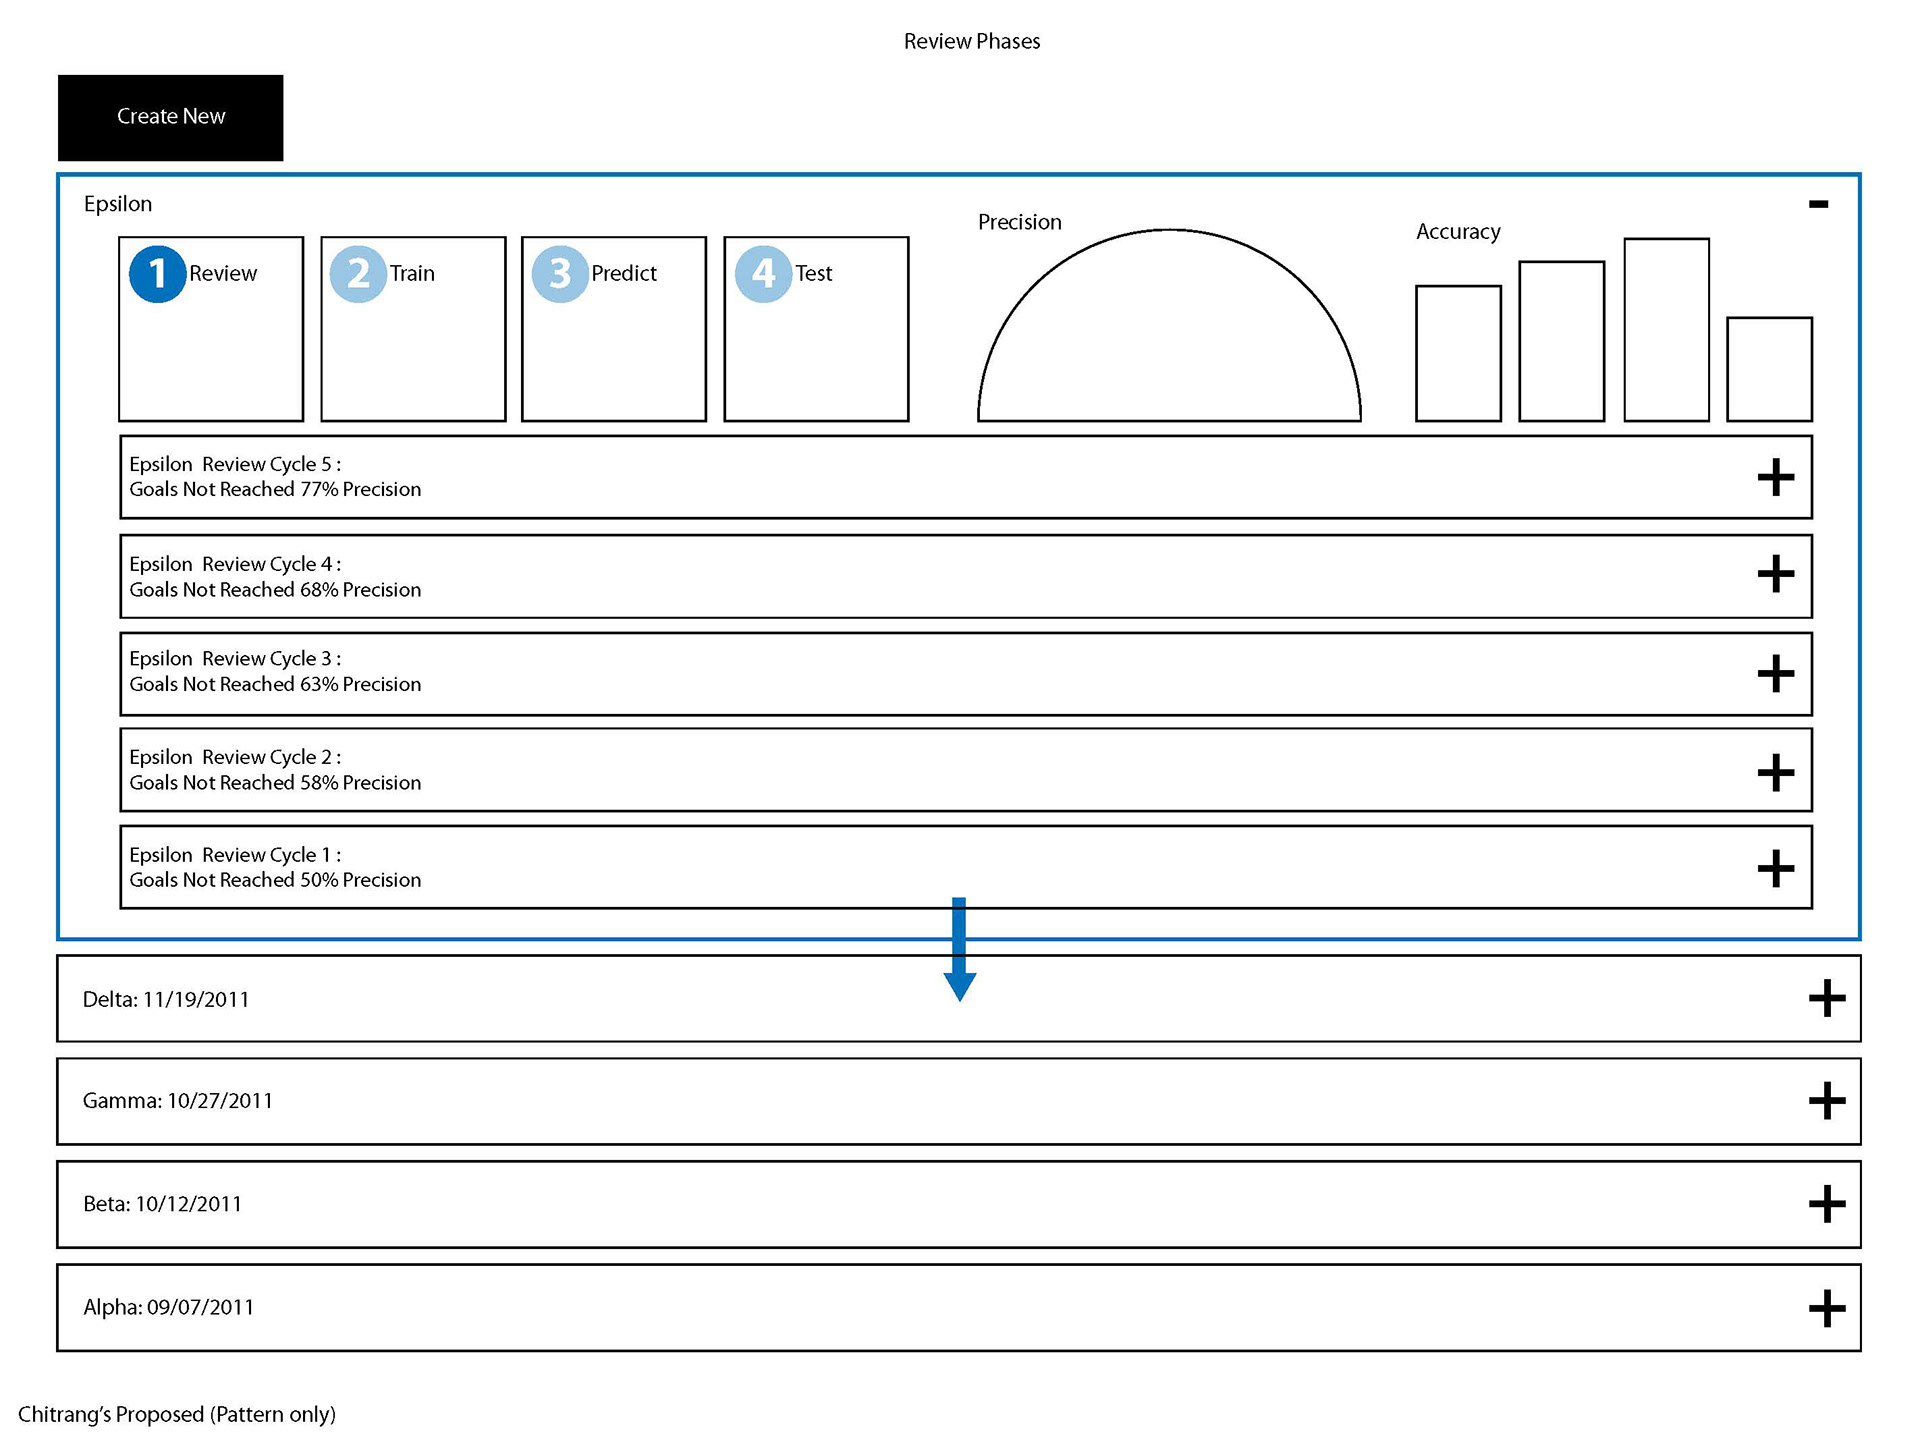Click the shortest Accuracy chart bar
This screenshot has width=1920, height=1440.
[1769, 369]
